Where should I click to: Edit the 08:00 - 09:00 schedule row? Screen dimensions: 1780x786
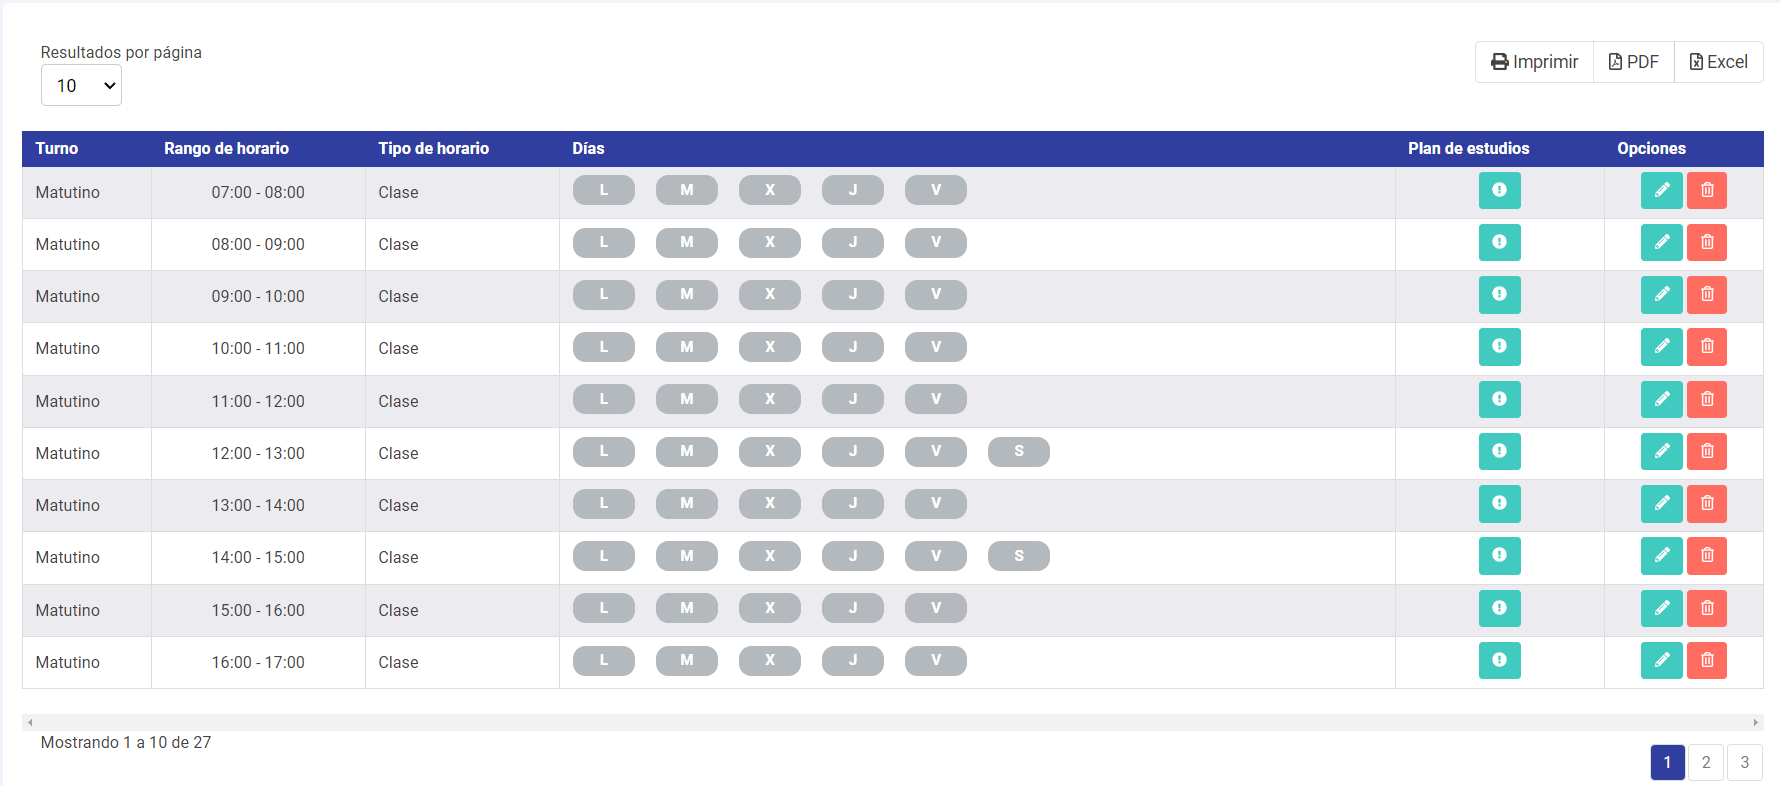point(1661,242)
